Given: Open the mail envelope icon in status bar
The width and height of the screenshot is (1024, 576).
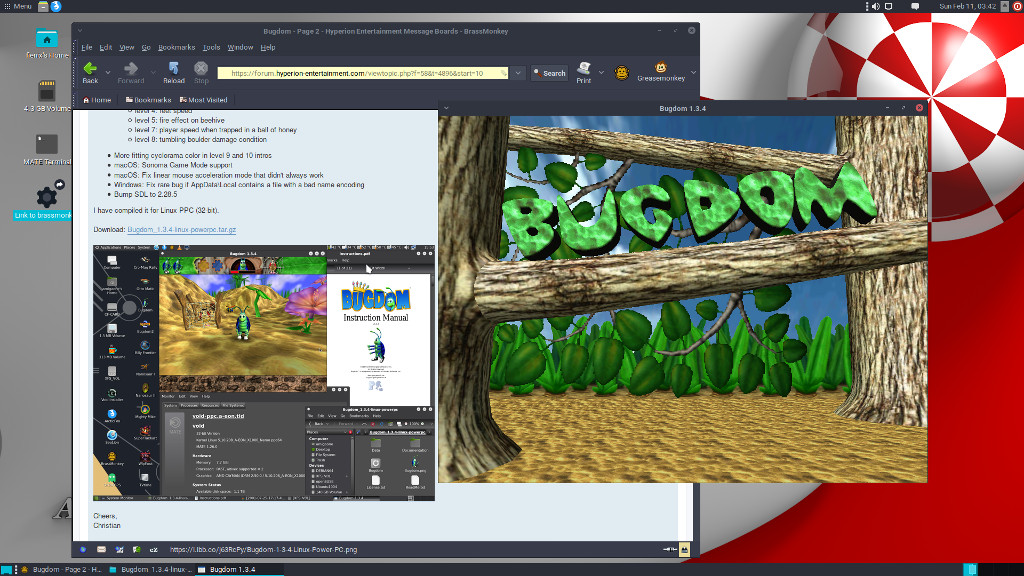Looking at the screenshot, I should coord(101,549).
